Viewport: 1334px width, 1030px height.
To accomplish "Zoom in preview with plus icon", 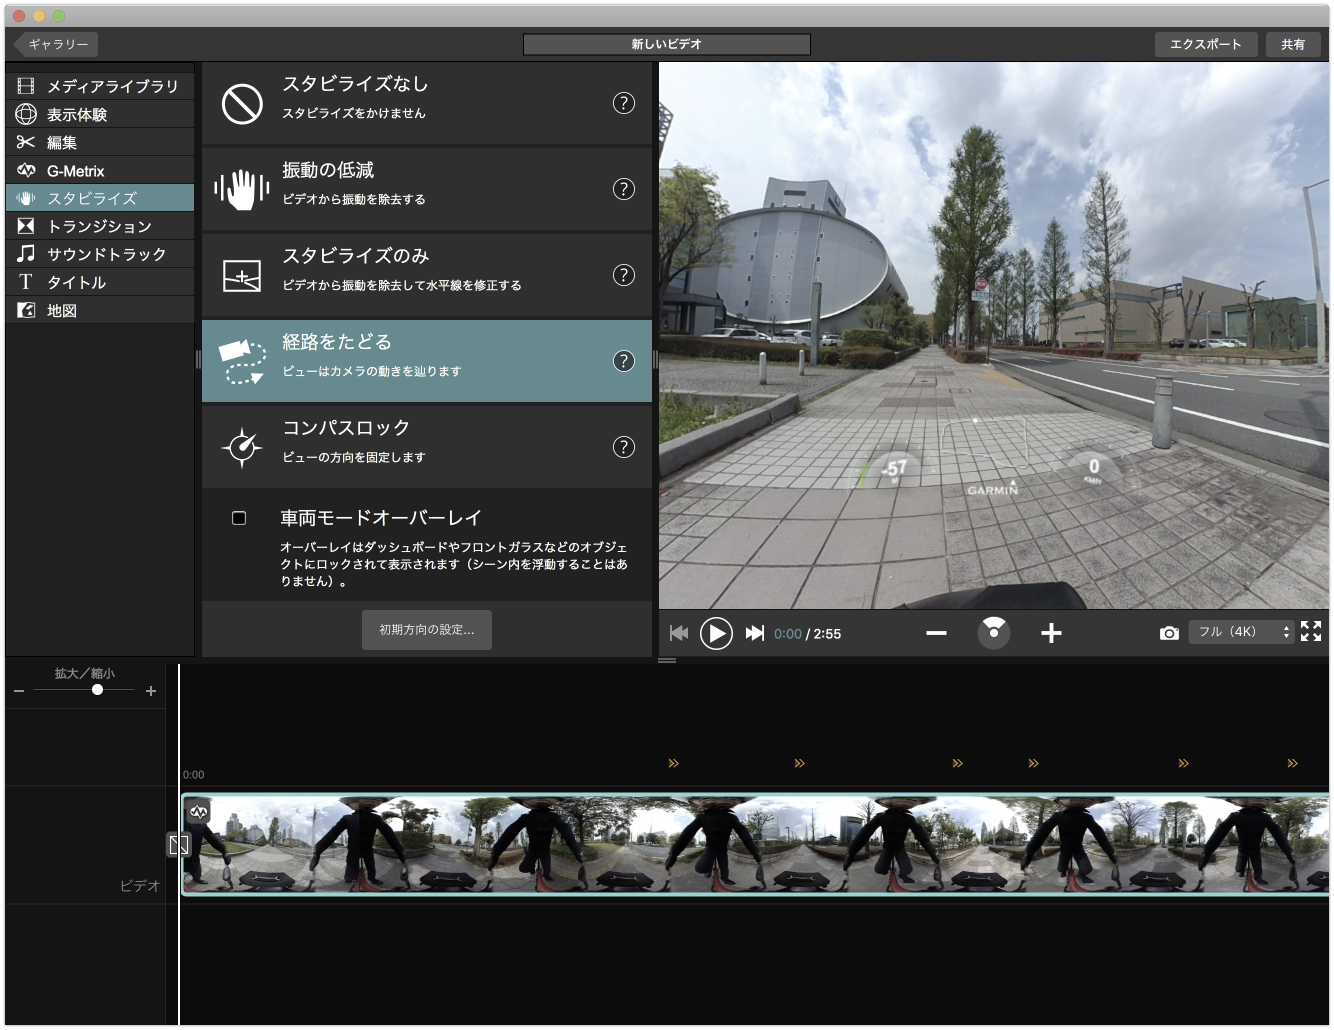I will [x=1051, y=633].
